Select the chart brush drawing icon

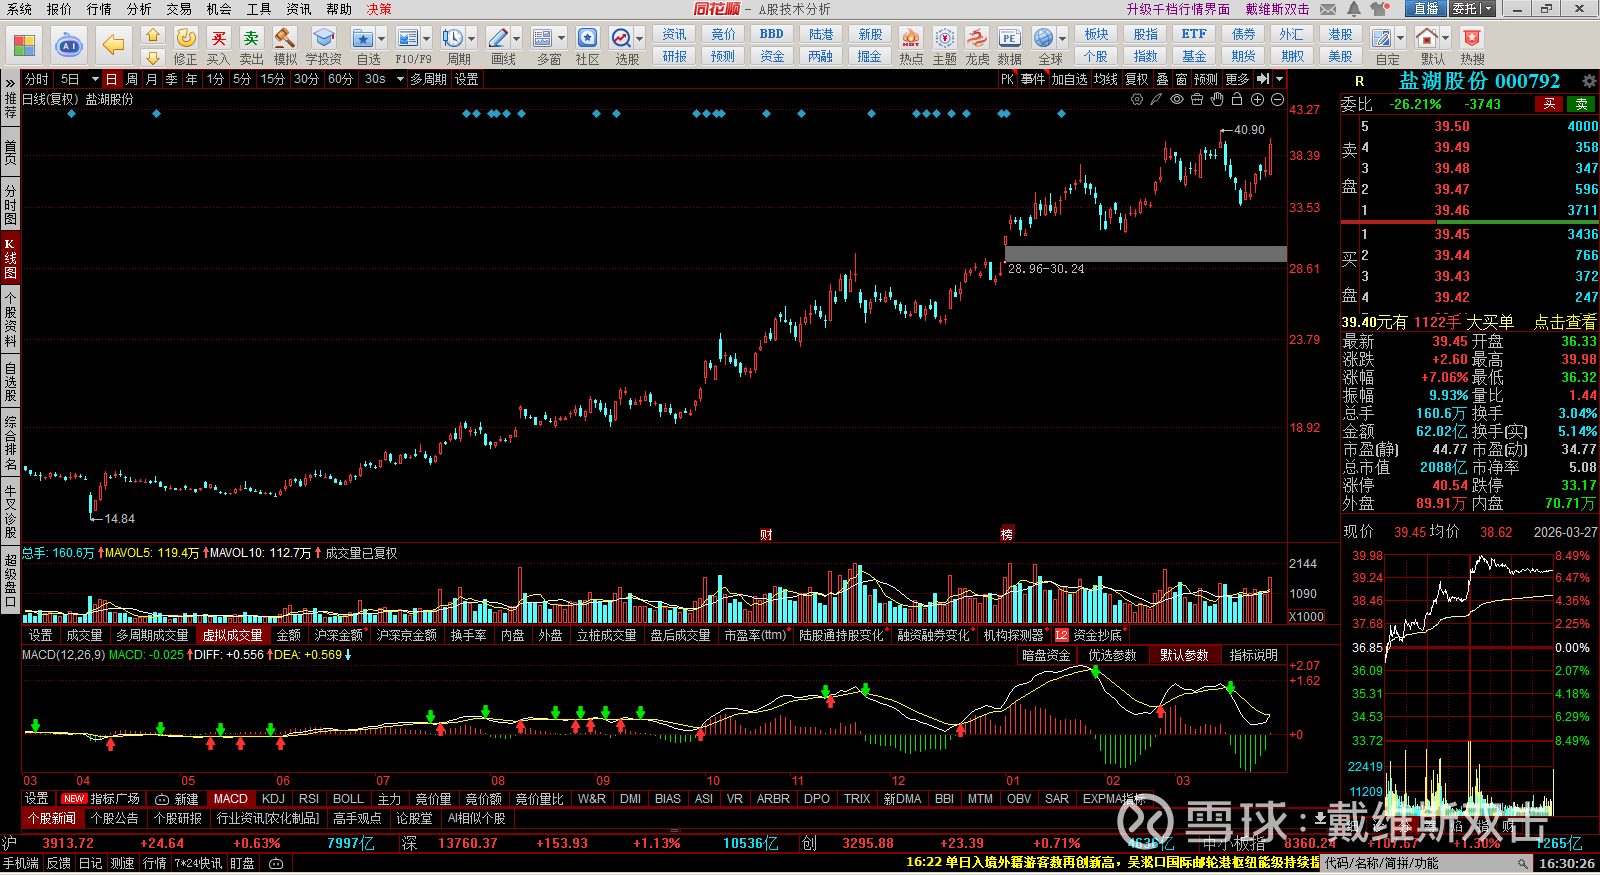(x=1156, y=99)
